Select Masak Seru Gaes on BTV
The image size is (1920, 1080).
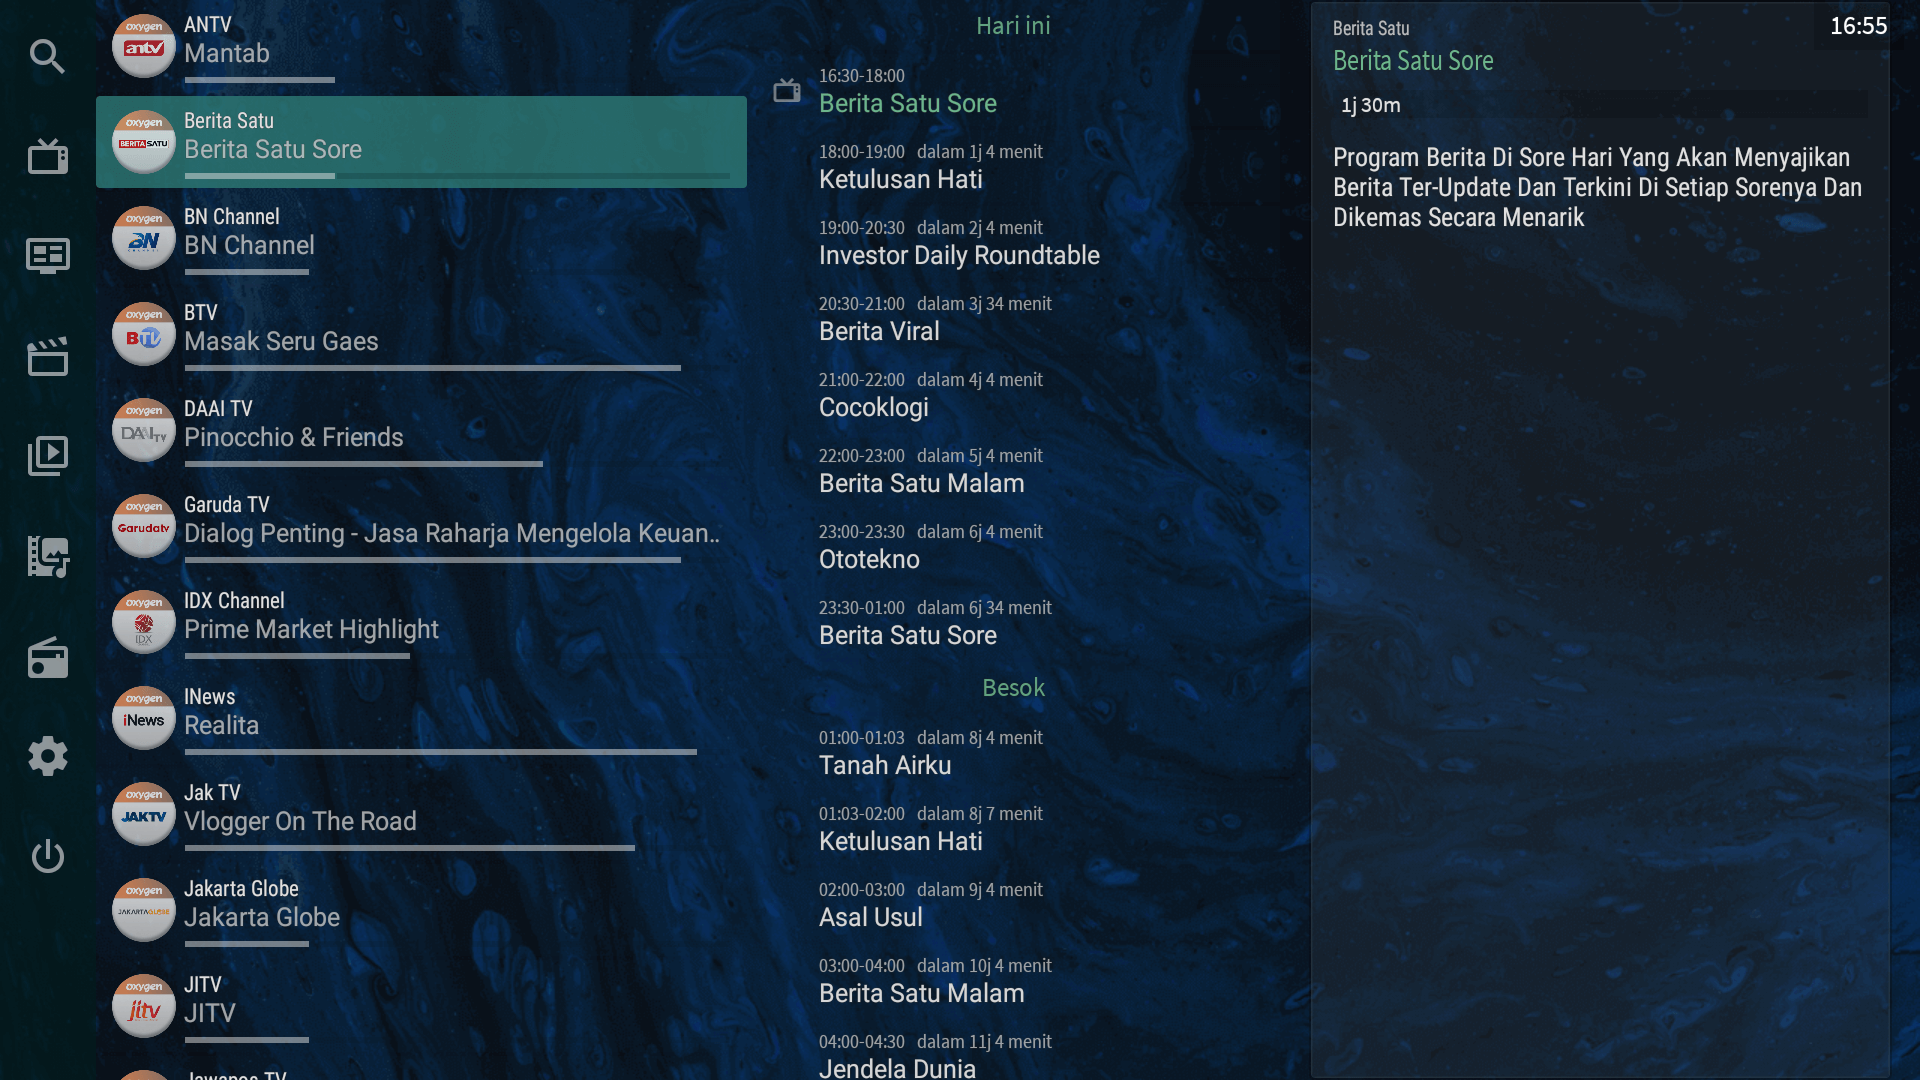281,341
